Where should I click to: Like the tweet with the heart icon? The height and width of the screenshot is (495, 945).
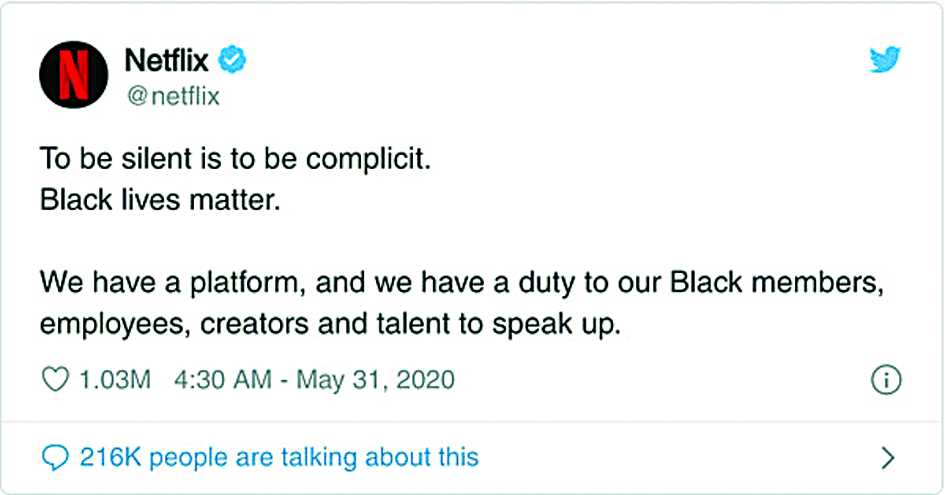[55, 379]
